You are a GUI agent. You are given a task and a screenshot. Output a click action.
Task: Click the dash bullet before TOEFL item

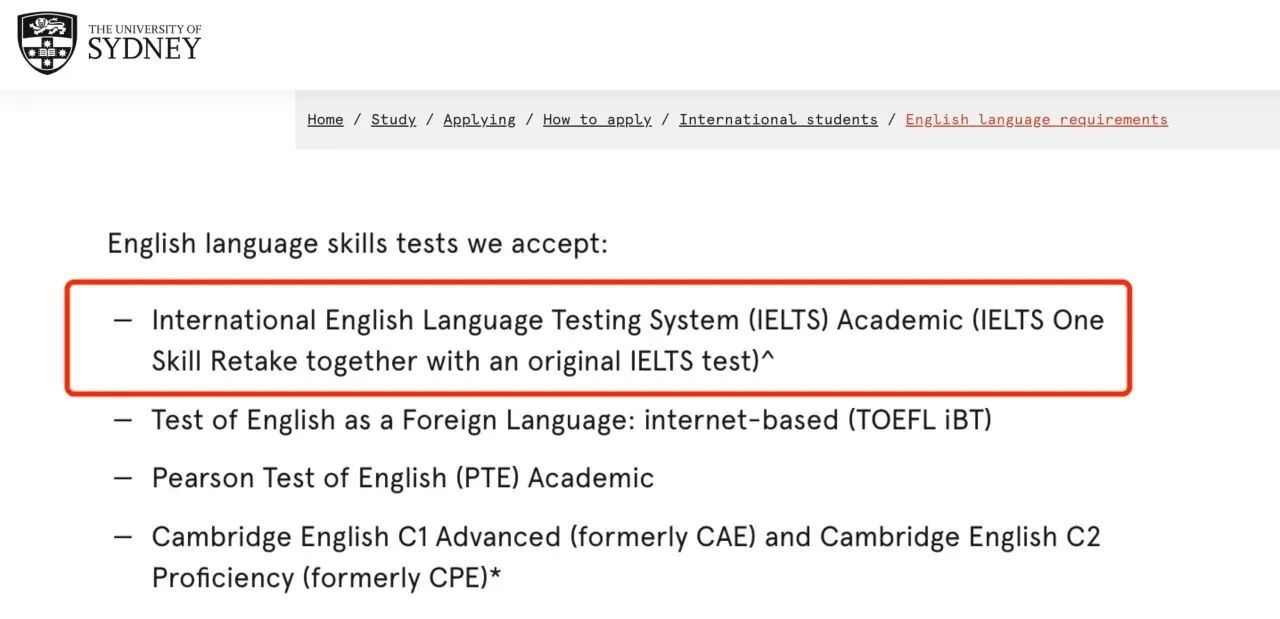click(122, 420)
